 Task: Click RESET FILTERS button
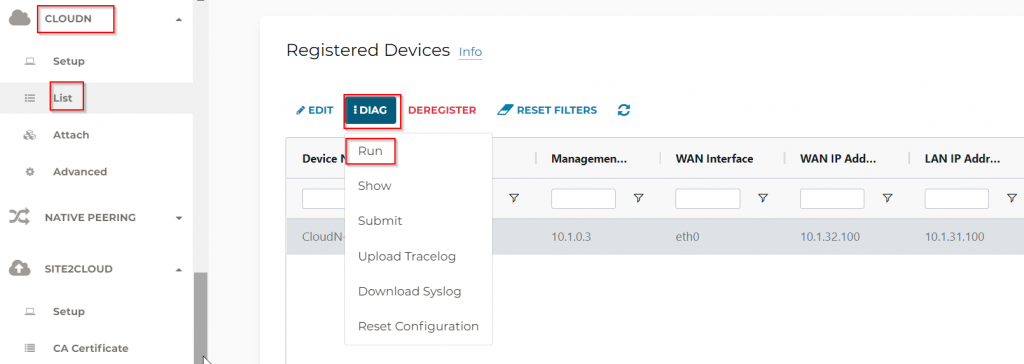coord(547,110)
